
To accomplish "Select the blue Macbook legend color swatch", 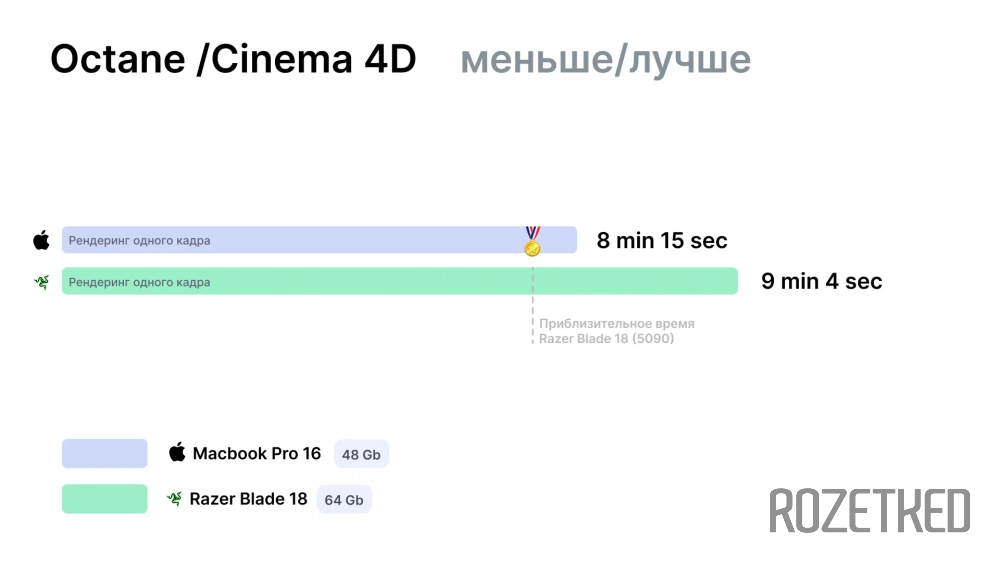I will click(x=105, y=453).
